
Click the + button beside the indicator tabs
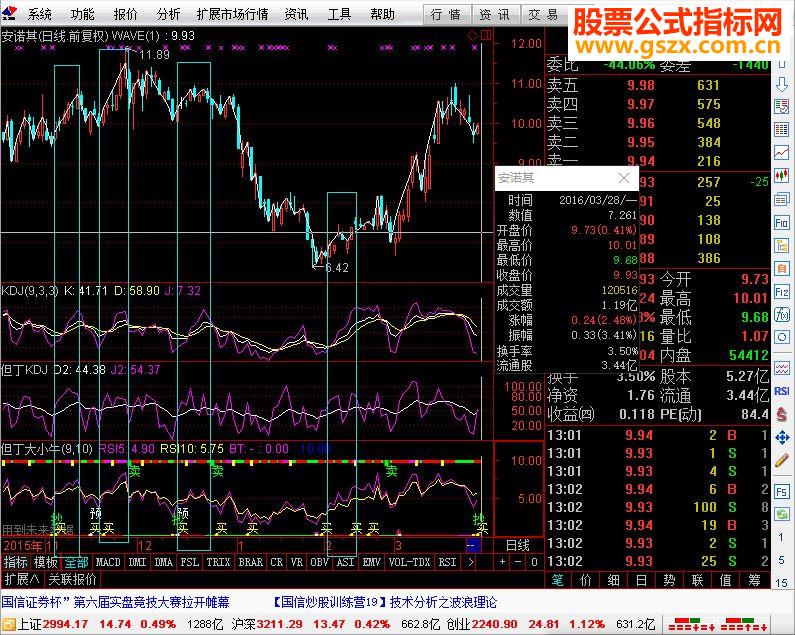502,562
